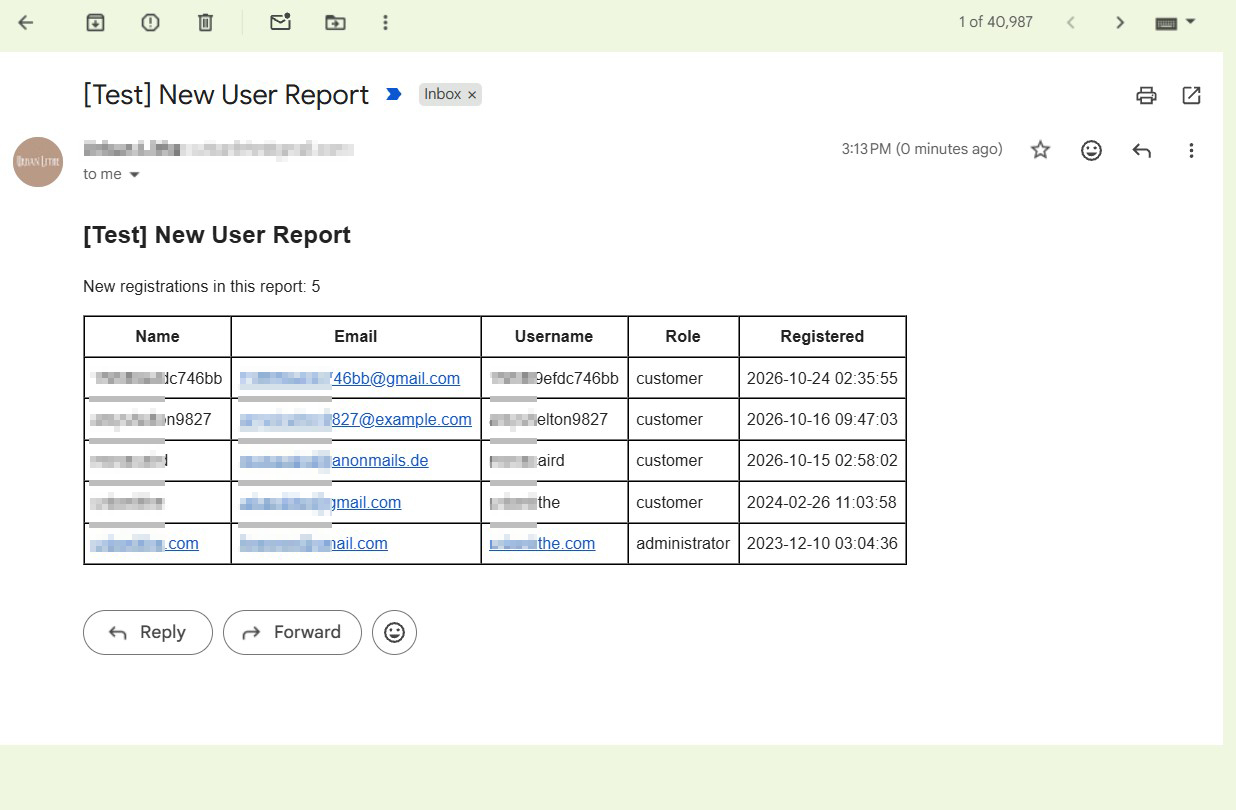Click the 'Email' column header
The image size is (1236, 810).
click(356, 336)
